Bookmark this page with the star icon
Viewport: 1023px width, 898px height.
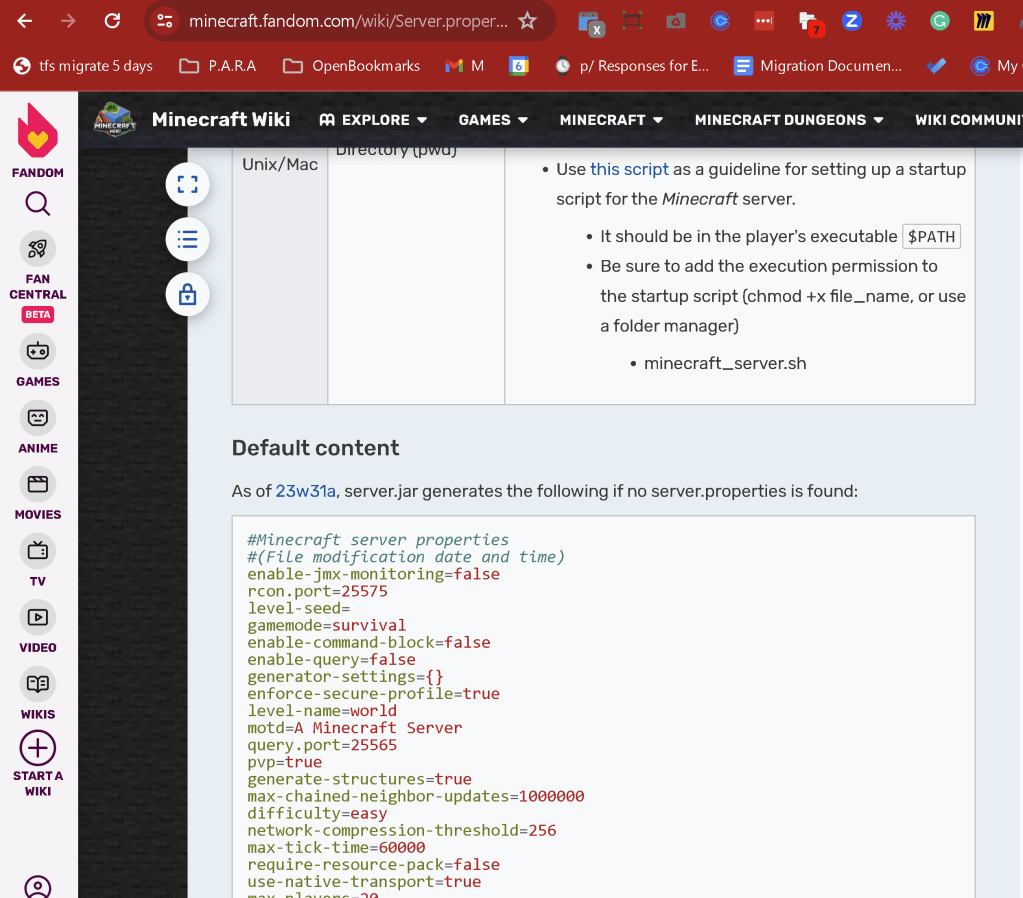click(x=527, y=21)
